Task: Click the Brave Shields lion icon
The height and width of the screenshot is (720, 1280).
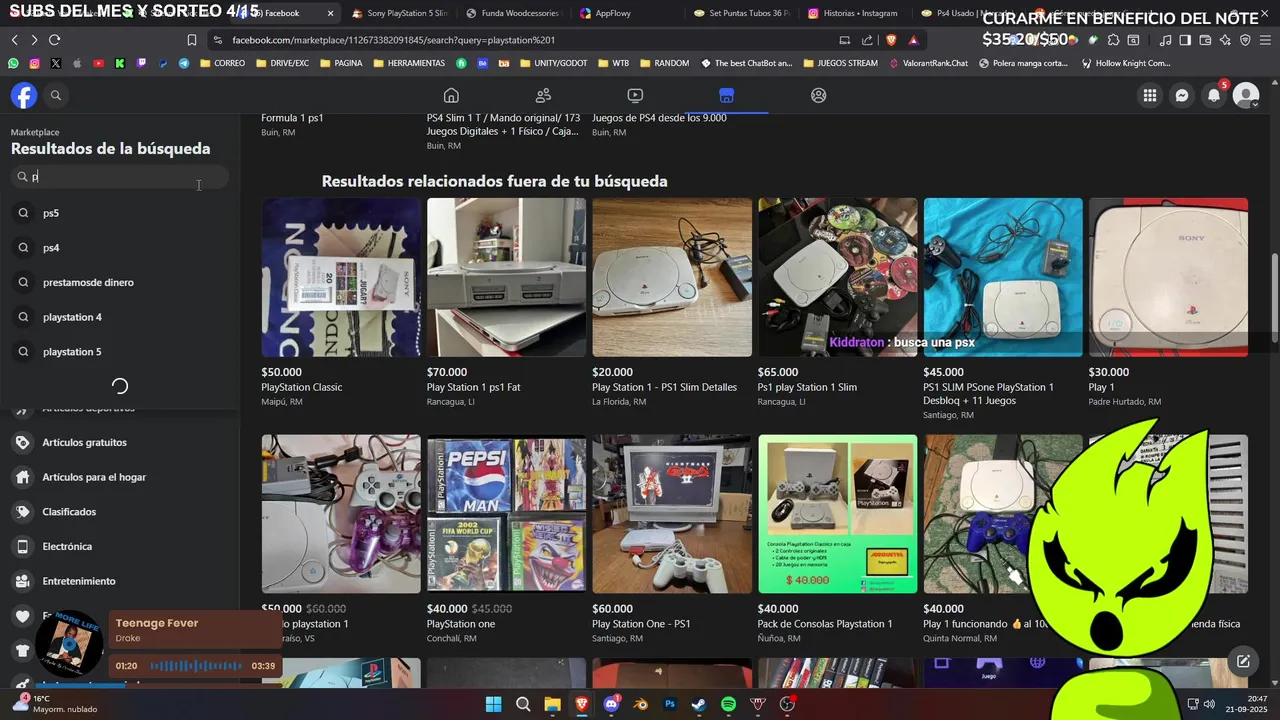Action: pos(891,40)
